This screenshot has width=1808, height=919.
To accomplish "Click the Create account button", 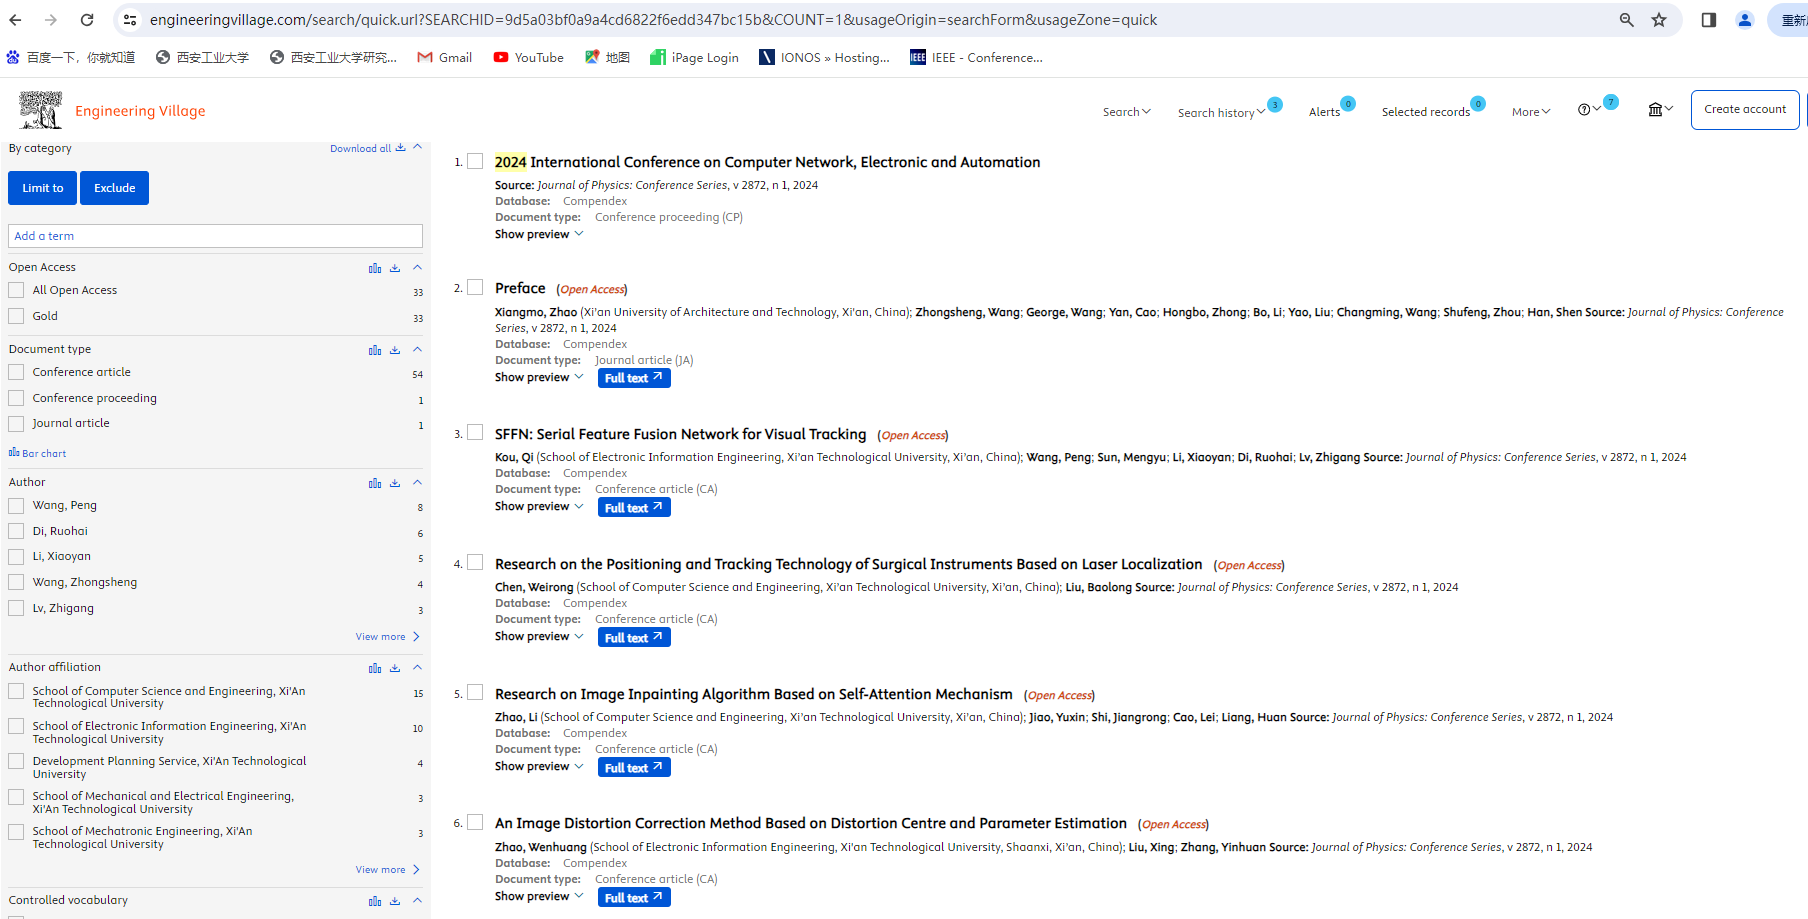I will 1744,110.
